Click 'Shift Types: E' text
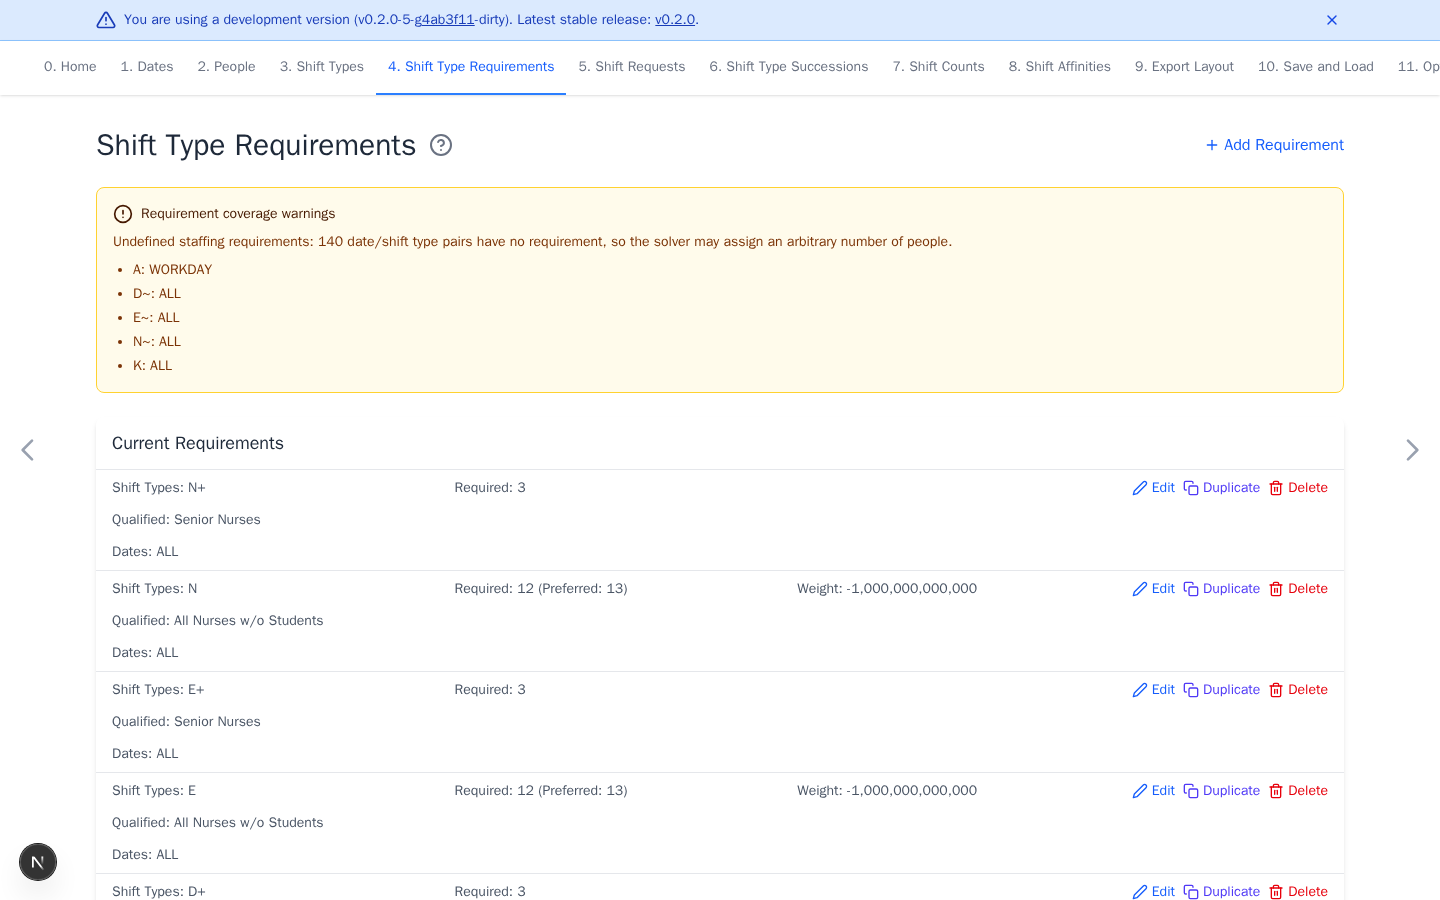The width and height of the screenshot is (1440, 900). pos(154,791)
